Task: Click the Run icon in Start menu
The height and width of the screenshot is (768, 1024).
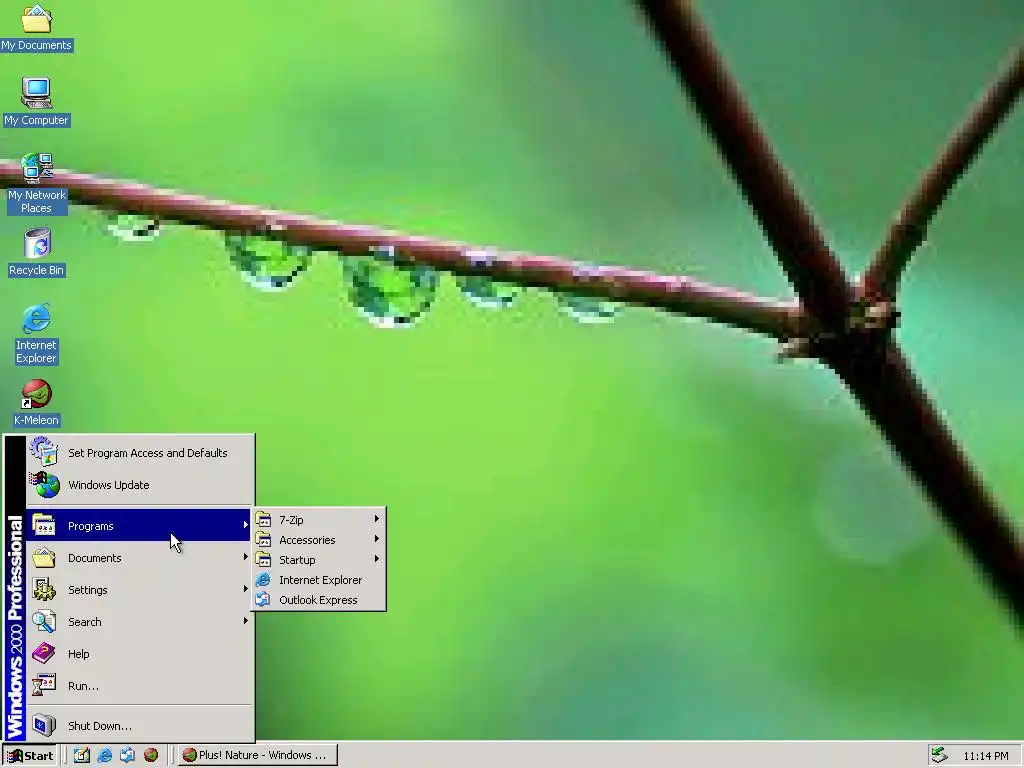Action: coord(44,685)
